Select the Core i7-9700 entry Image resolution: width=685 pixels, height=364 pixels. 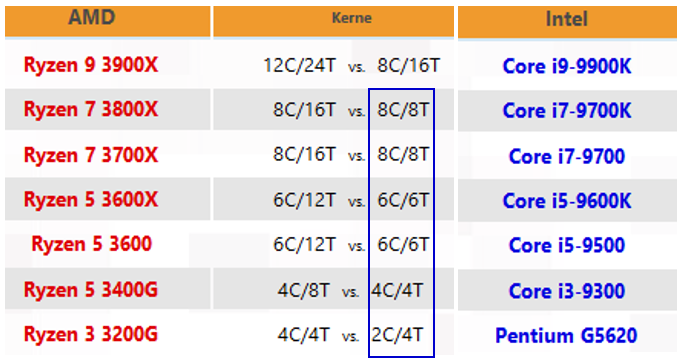[567, 156]
